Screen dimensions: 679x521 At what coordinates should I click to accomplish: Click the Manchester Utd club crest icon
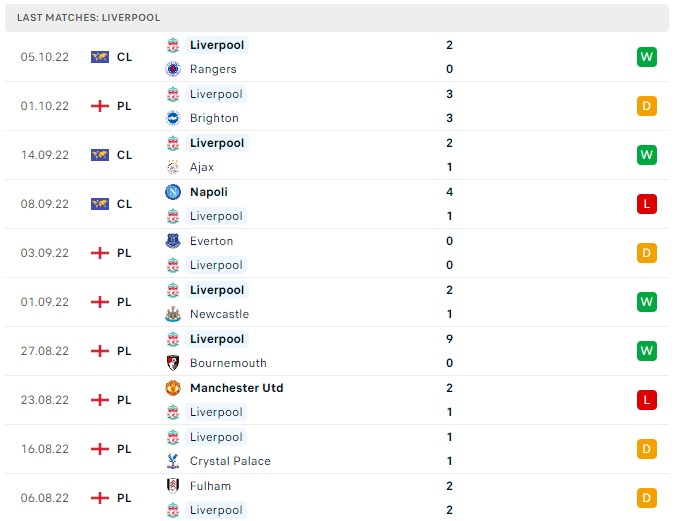click(173, 388)
